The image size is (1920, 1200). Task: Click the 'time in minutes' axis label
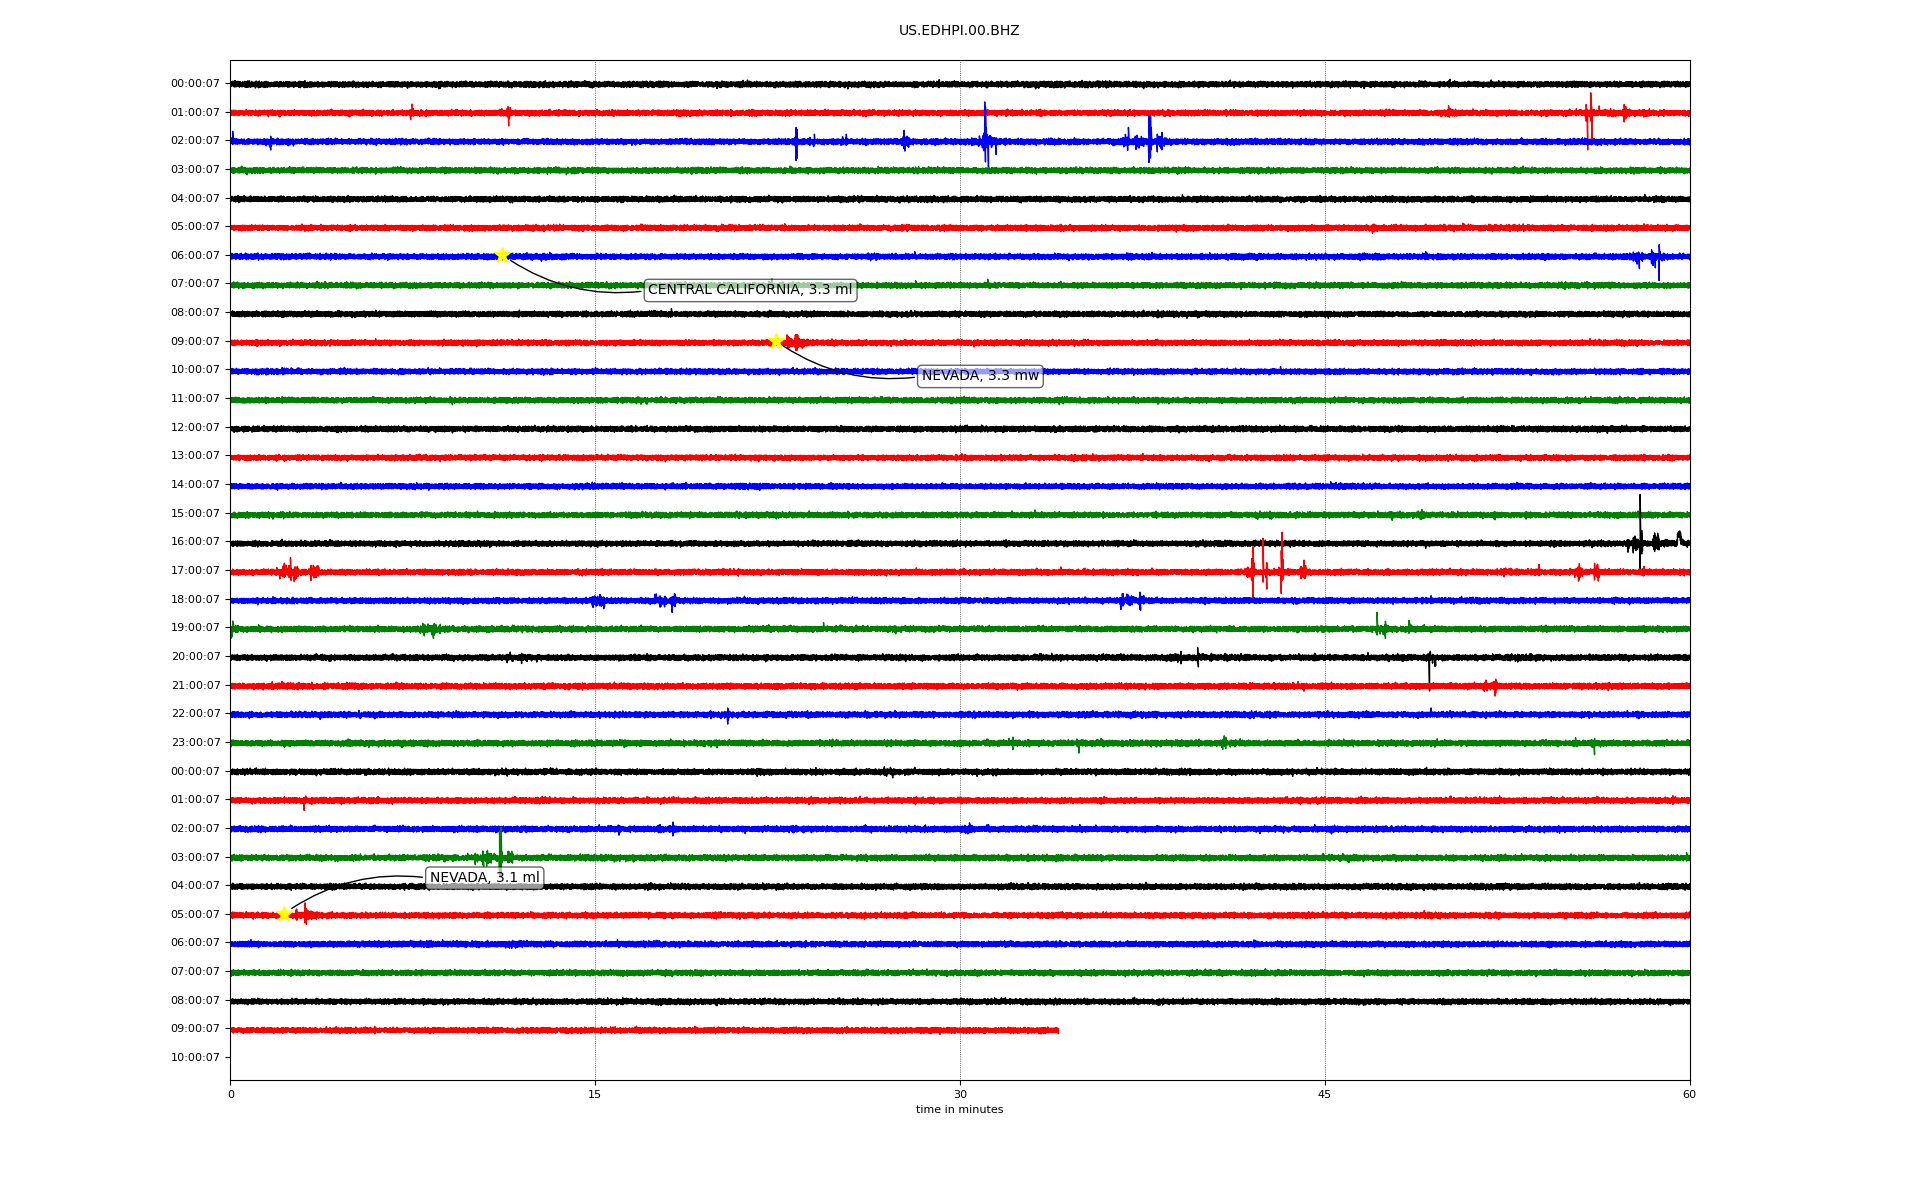(x=959, y=1109)
